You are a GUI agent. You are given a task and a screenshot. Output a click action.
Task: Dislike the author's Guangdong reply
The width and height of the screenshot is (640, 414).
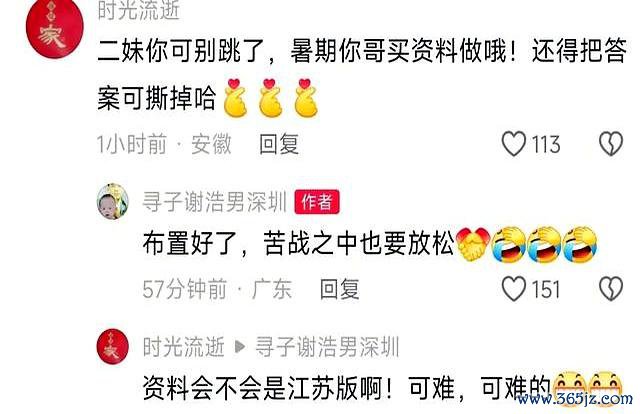(611, 289)
